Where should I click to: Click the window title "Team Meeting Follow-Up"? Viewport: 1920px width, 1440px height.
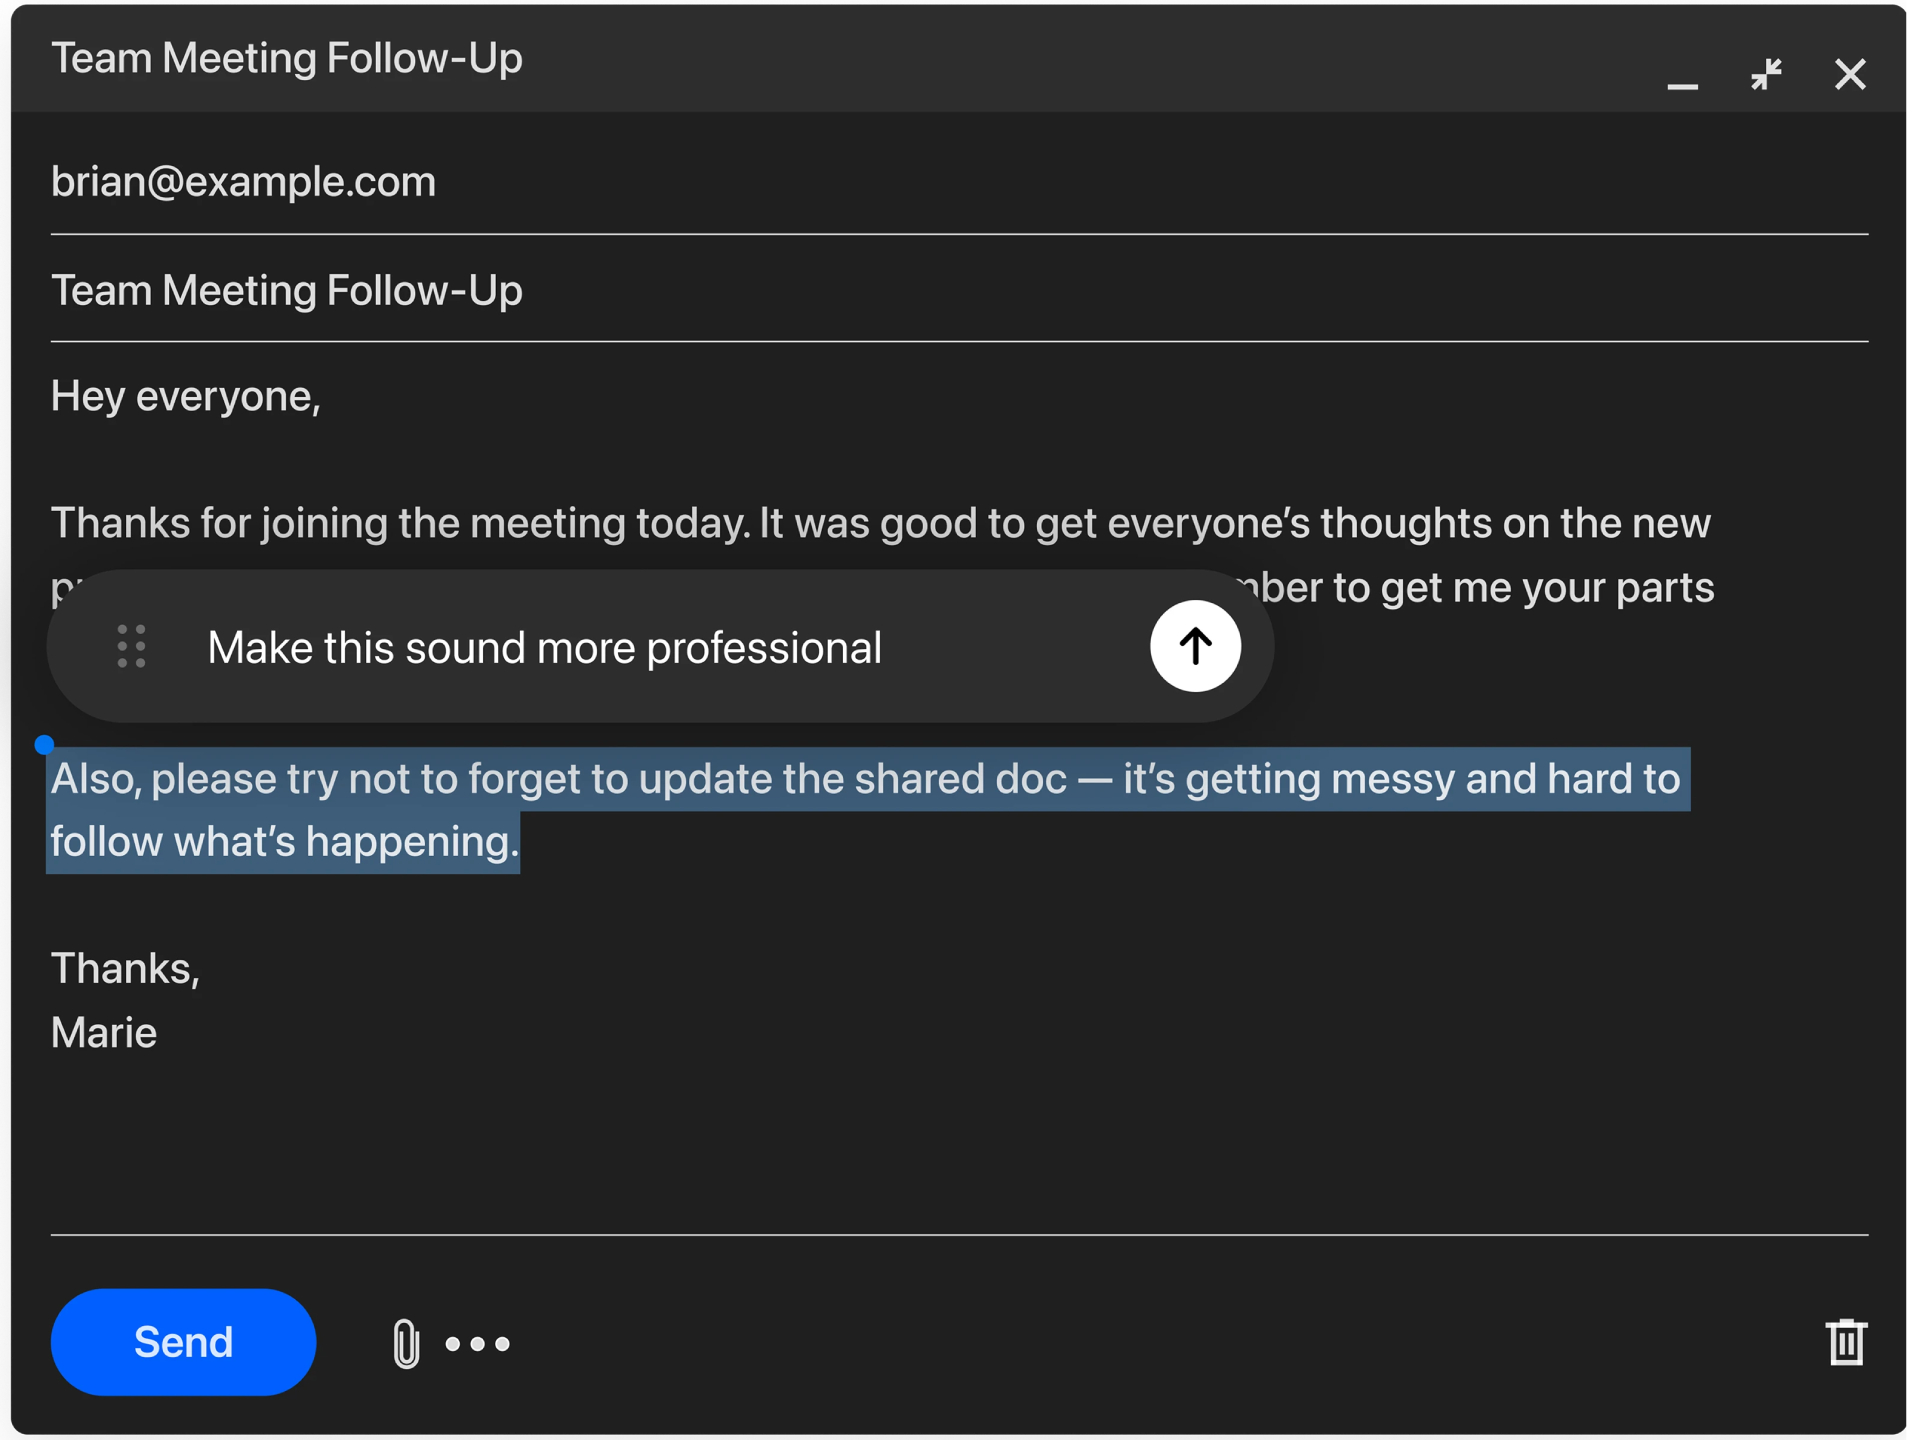point(287,59)
